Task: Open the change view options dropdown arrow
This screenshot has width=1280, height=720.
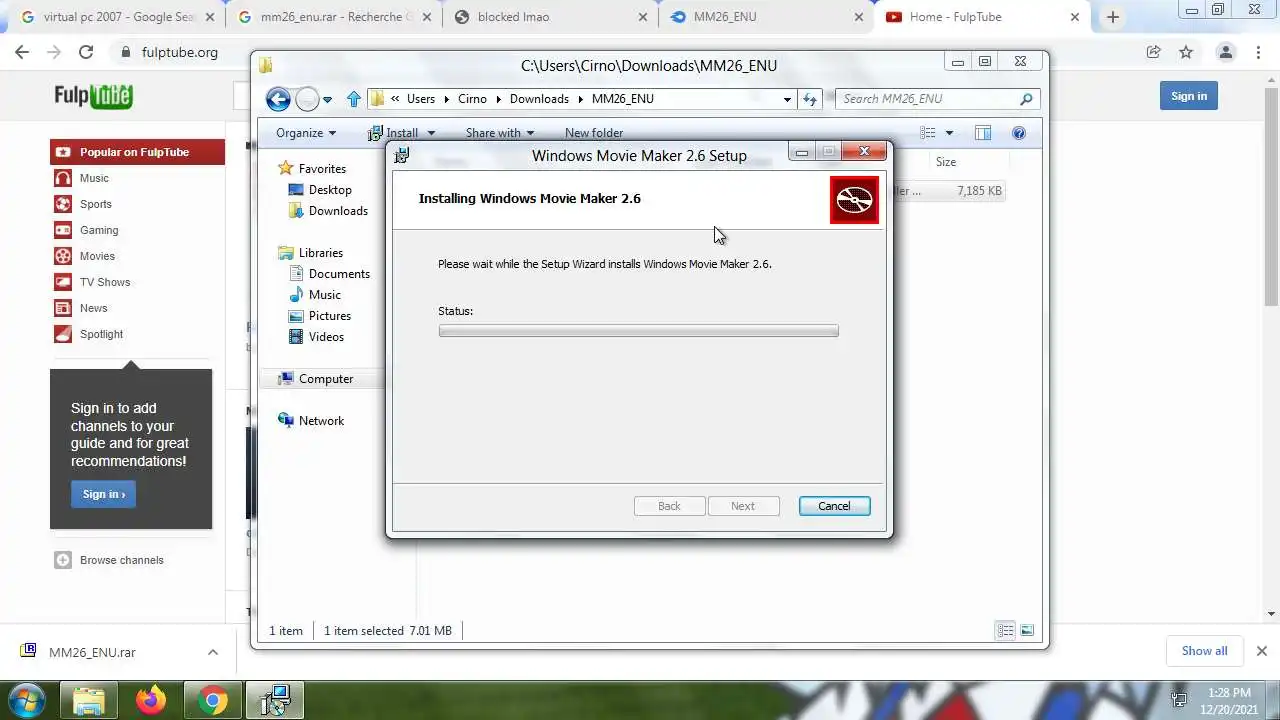Action: click(949, 133)
